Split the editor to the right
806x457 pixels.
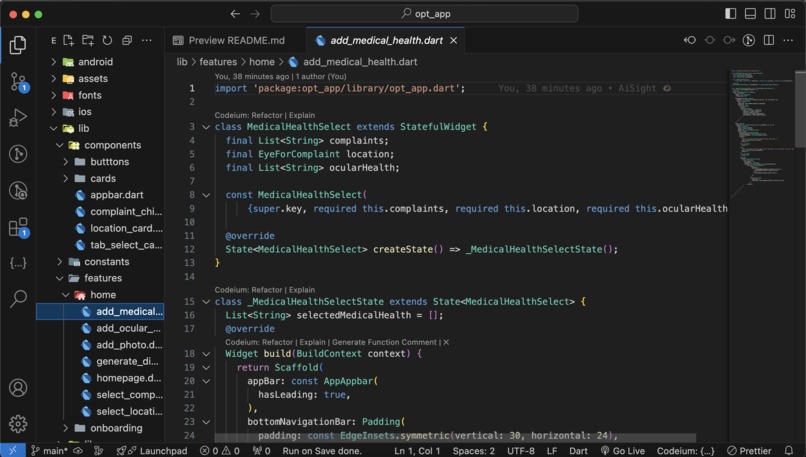768,40
